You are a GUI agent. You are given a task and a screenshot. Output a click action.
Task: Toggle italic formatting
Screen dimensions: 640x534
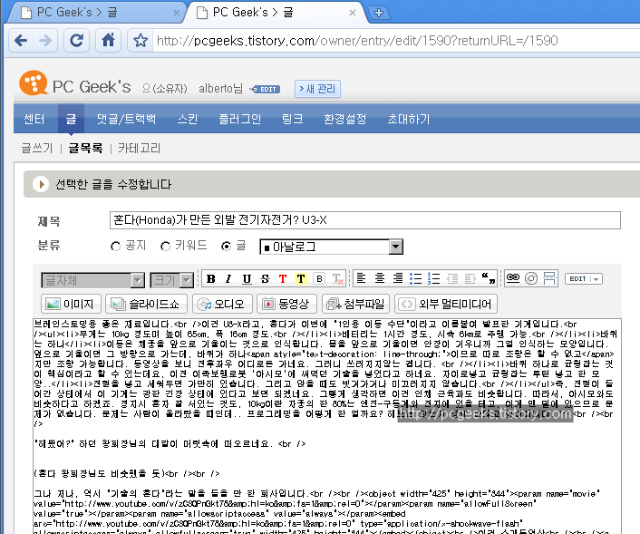pos(229,279)
